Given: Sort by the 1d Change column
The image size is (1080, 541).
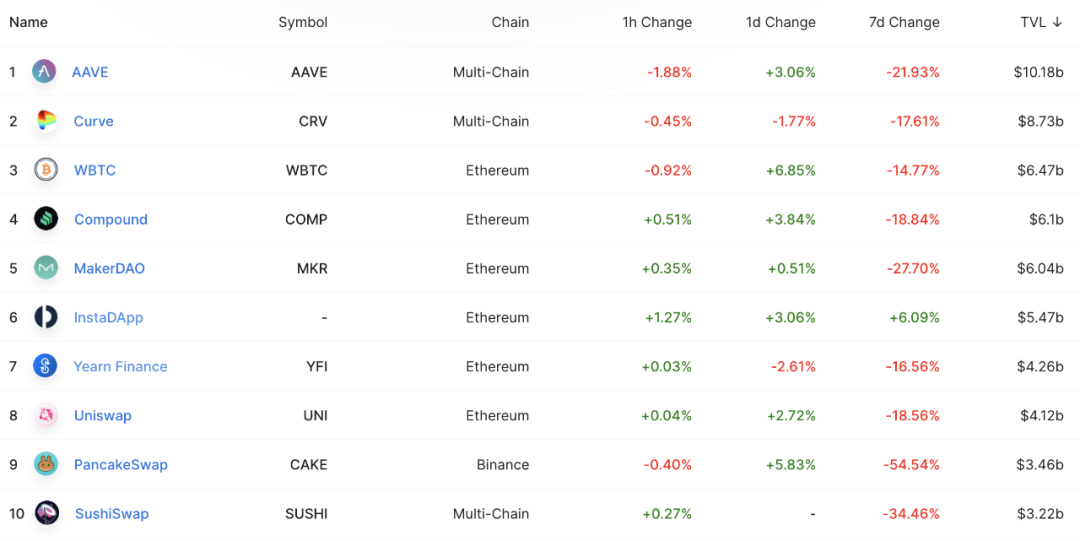Looking at the screenshot, I should click(780, 22).
